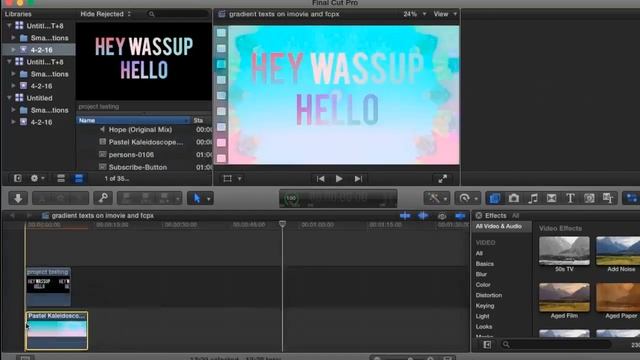Collapse the Untitled library disclosure triangle
This screenshot has height=360, width=640.
pyautogui.click(x=9, y=98)
